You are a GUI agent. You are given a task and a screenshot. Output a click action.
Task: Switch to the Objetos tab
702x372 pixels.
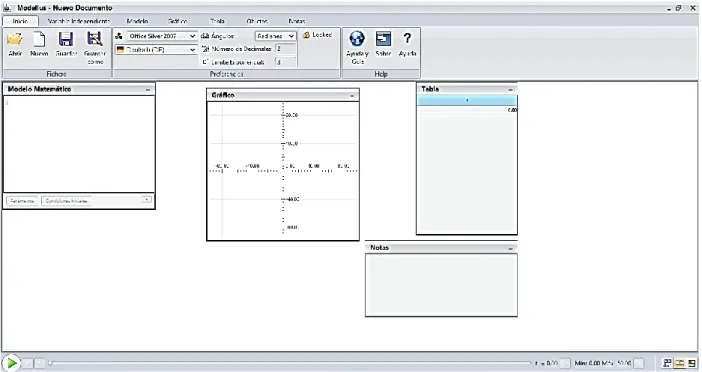tap(257, 21)
